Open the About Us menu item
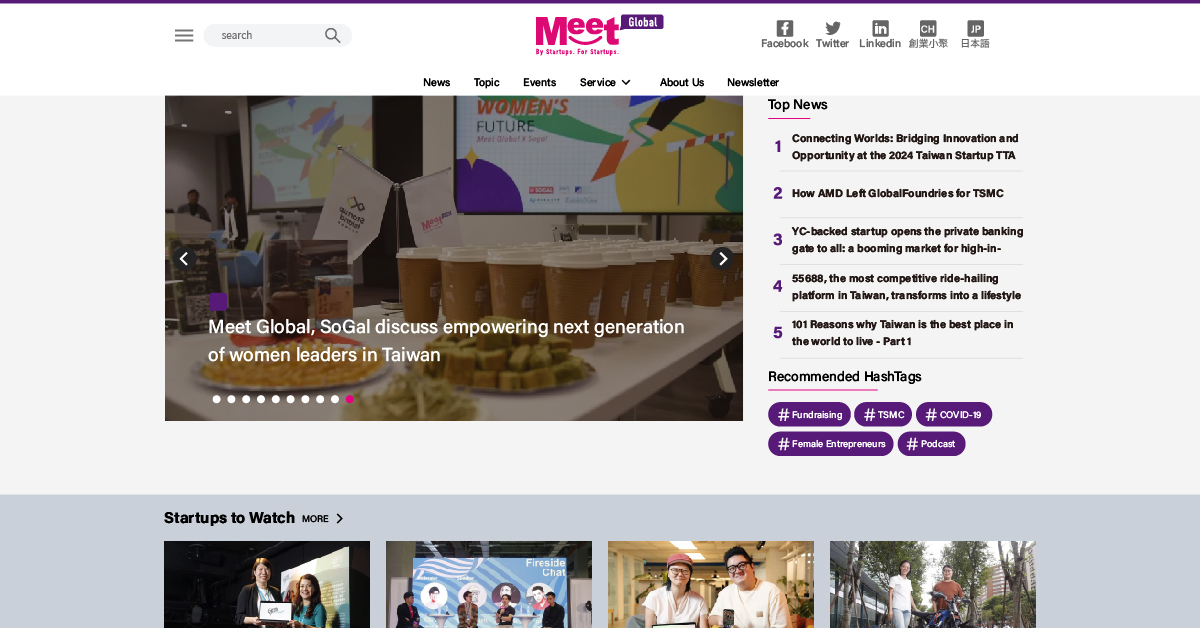This screenshot has height=628, width=1200. coord(682,82)
